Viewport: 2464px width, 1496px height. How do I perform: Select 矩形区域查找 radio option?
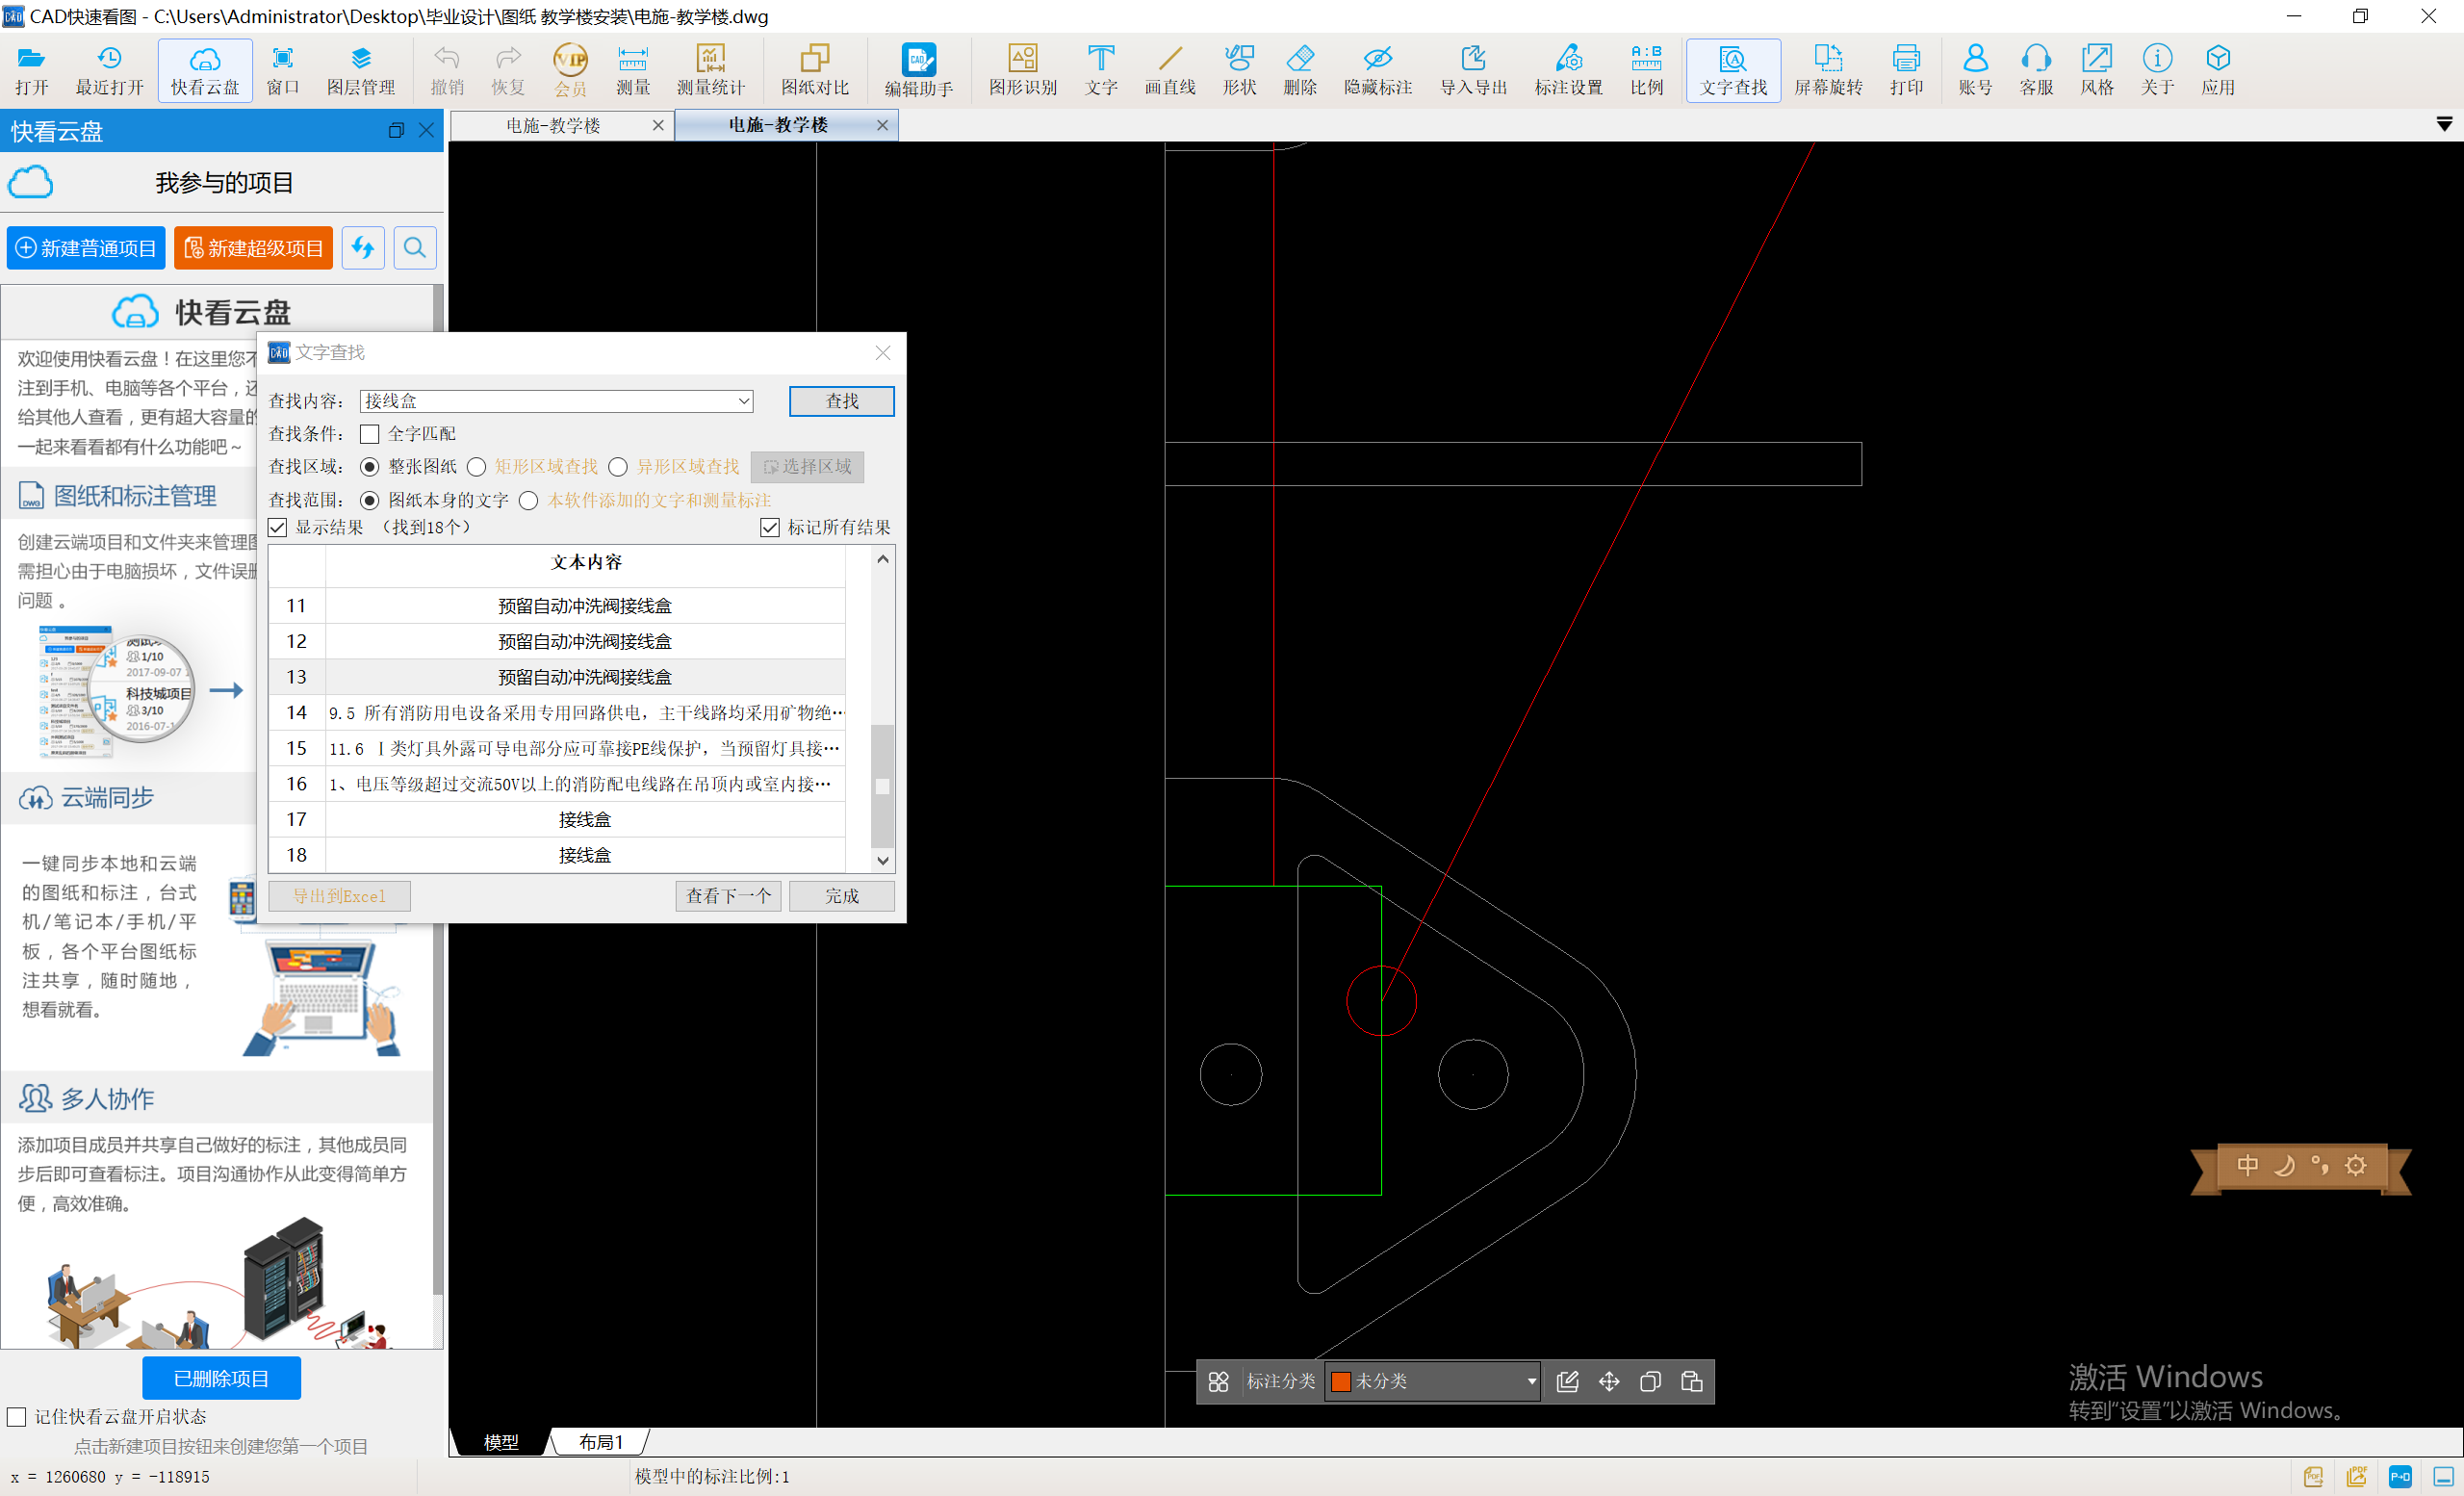click(477, 467)
